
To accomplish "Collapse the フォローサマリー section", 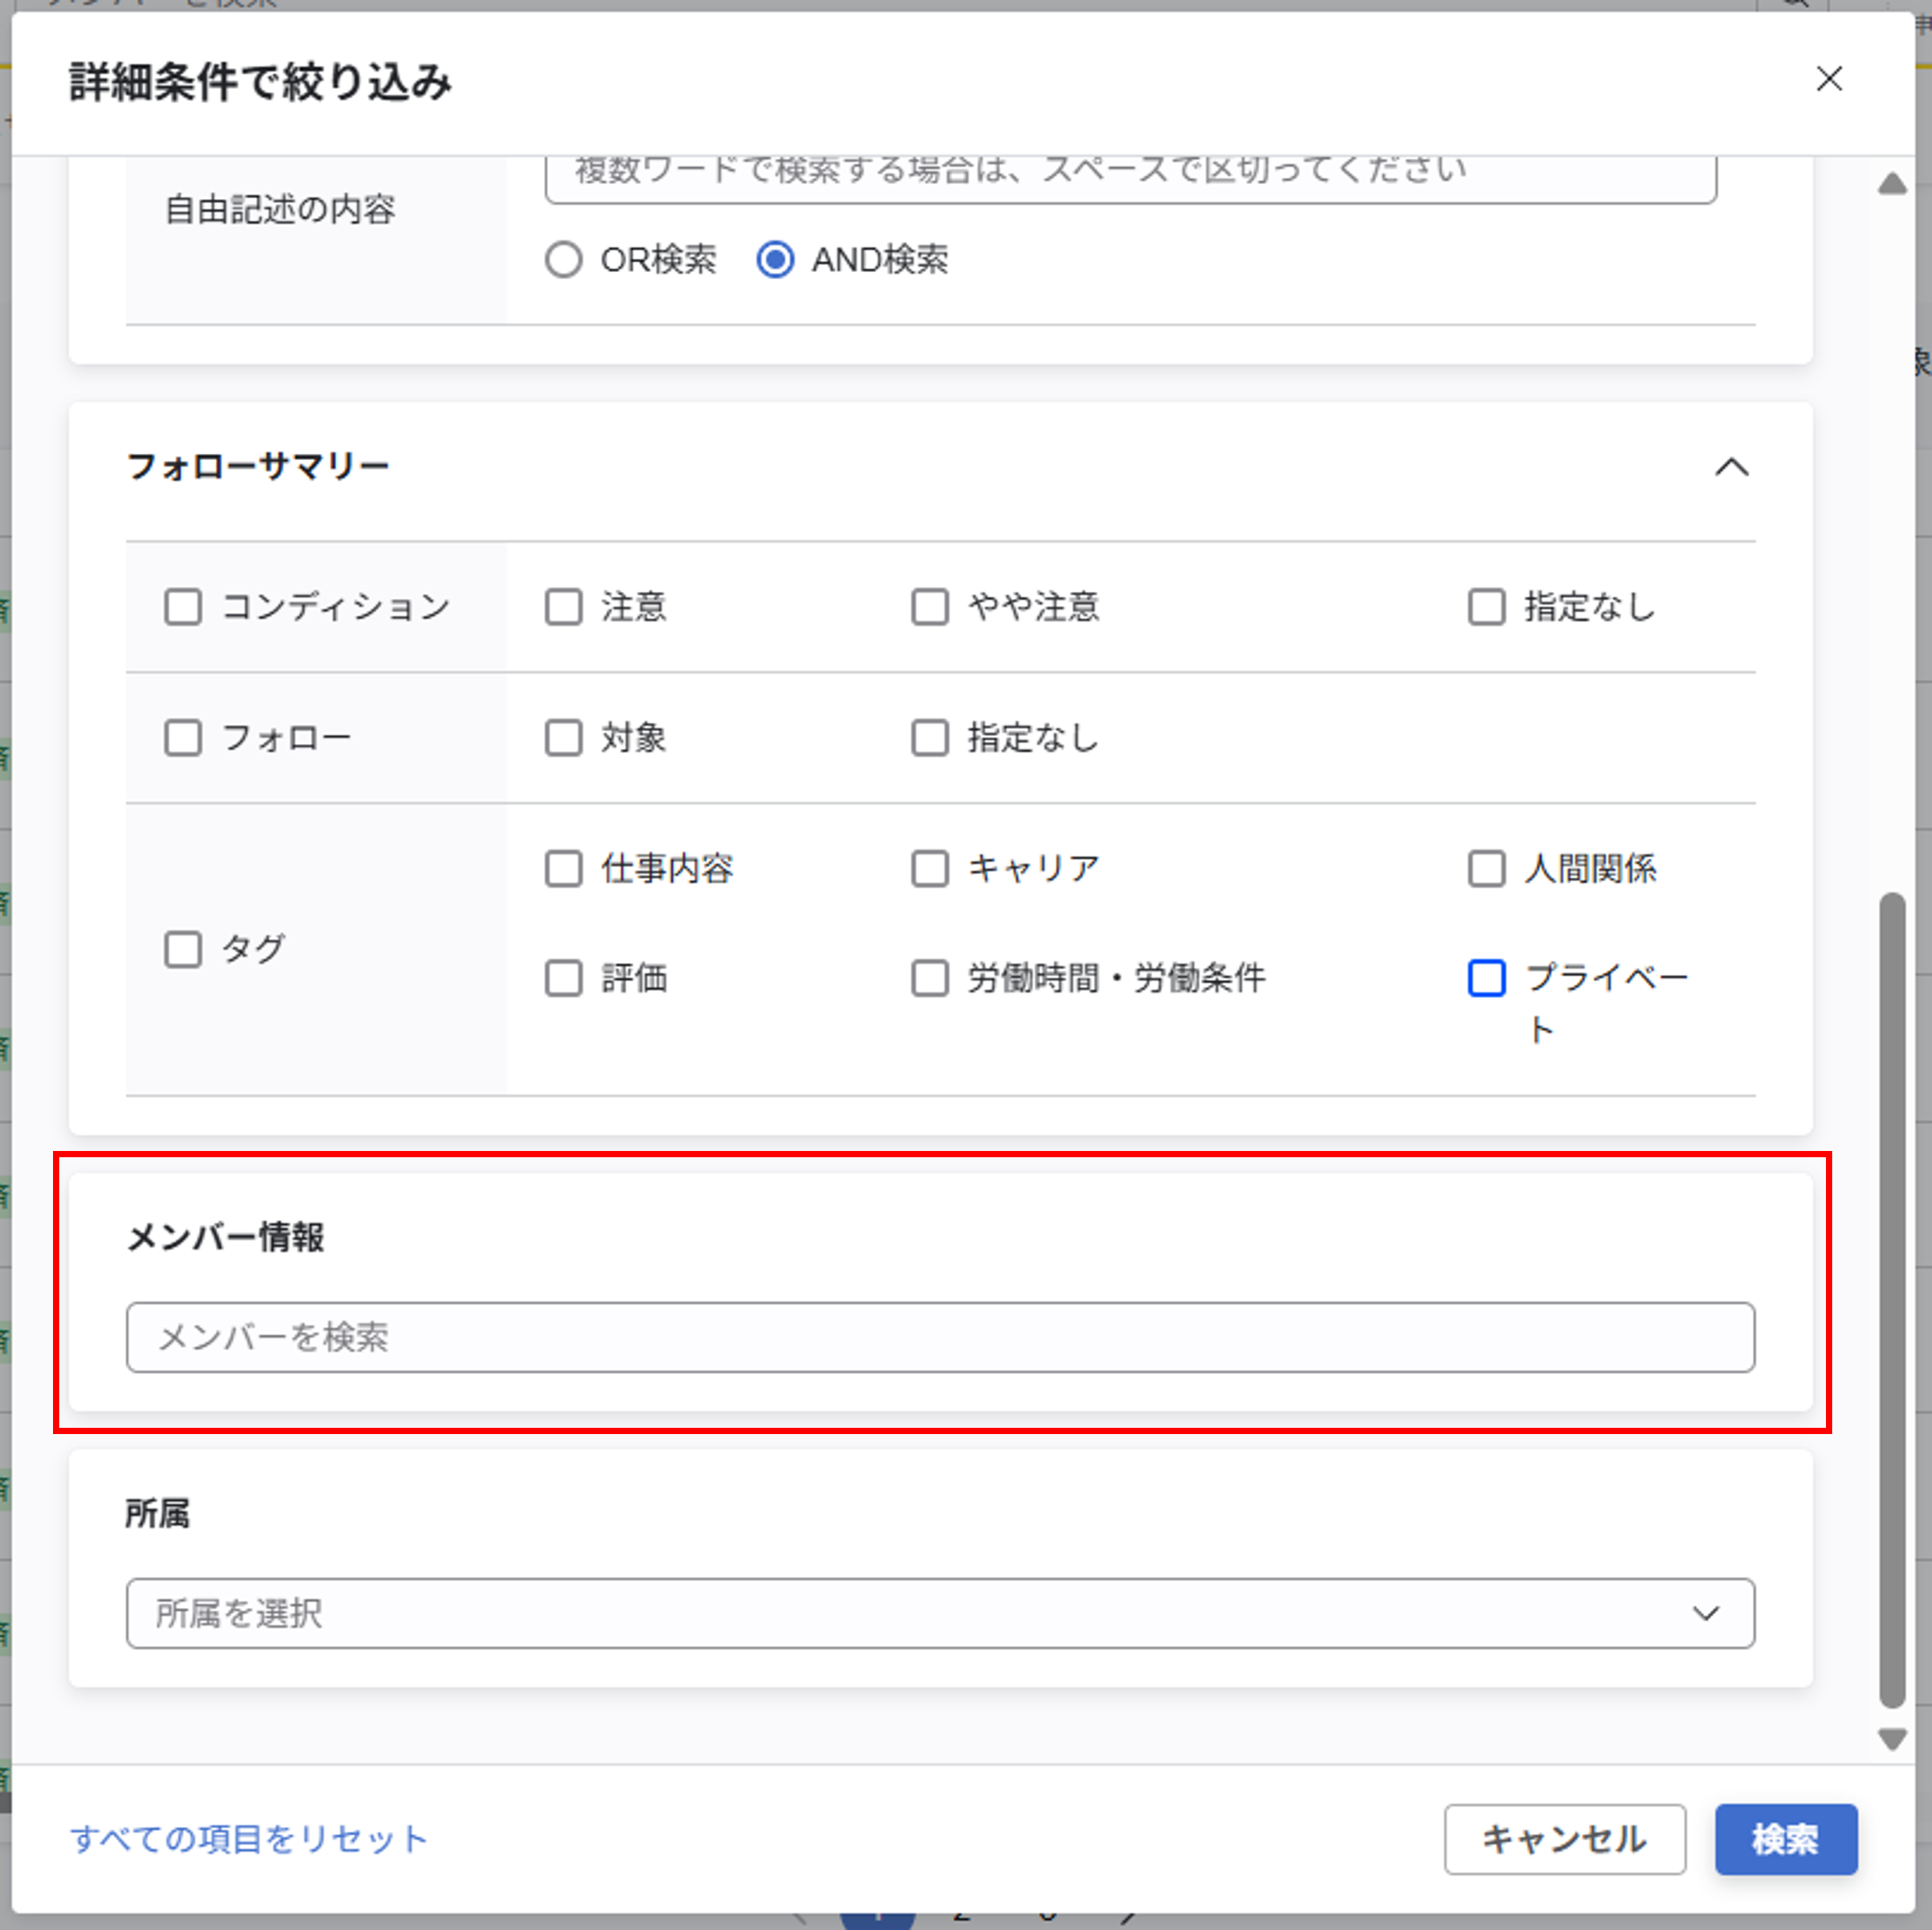I will [x=1733, y=467].
